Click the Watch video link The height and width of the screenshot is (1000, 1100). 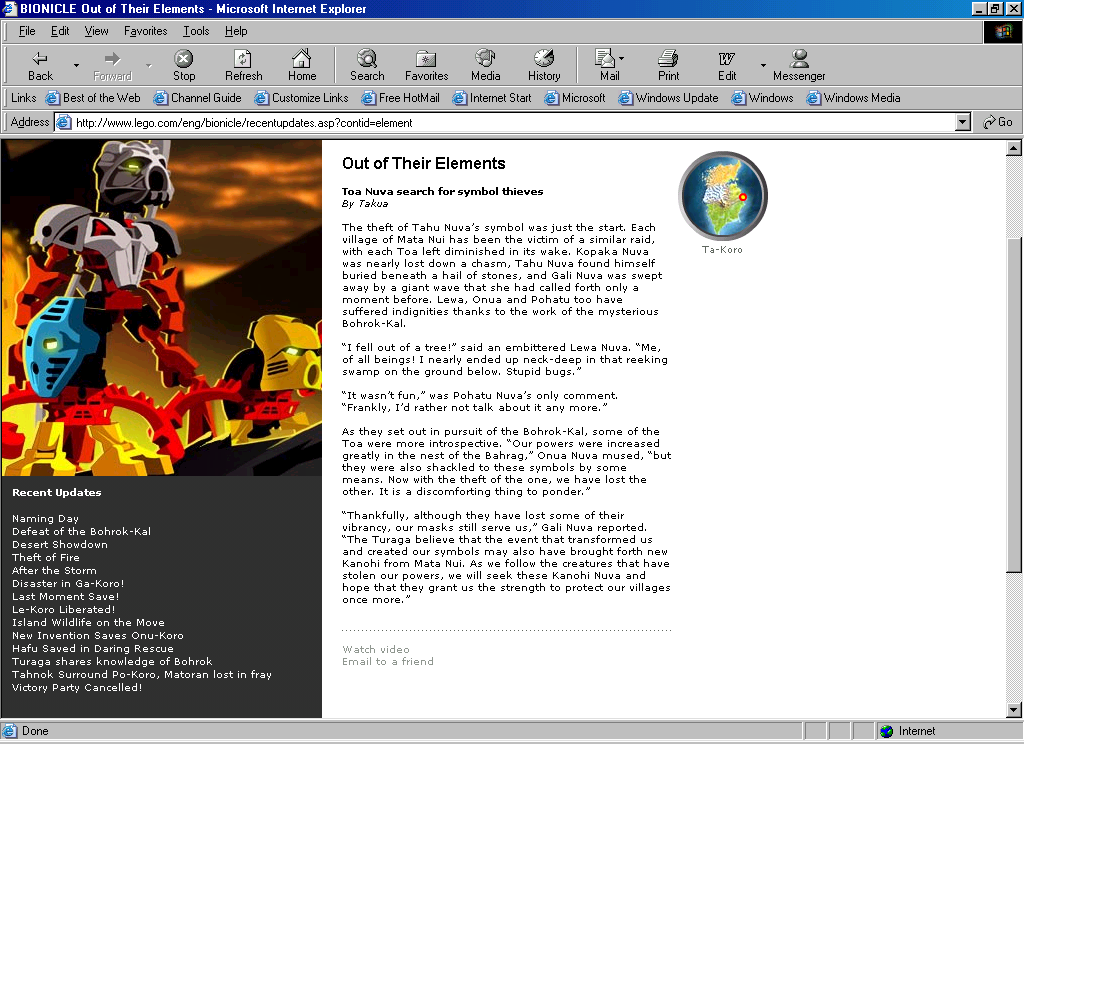click(x=376, y=649)
